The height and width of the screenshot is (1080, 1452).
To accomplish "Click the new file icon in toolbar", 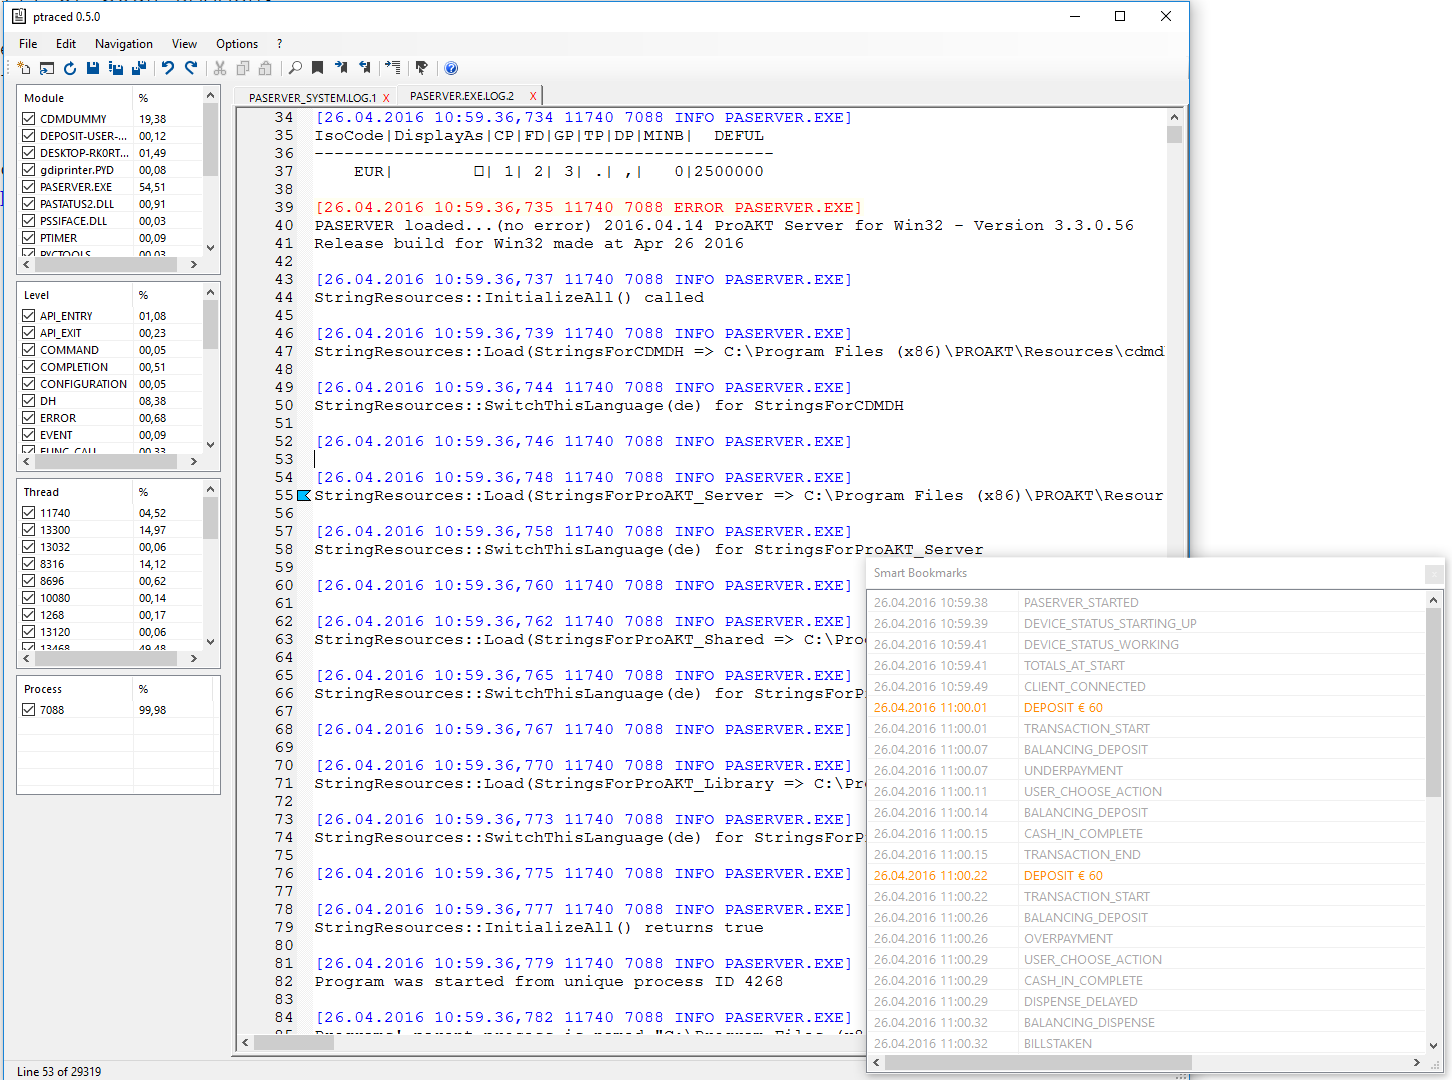I will click(24, 68).
